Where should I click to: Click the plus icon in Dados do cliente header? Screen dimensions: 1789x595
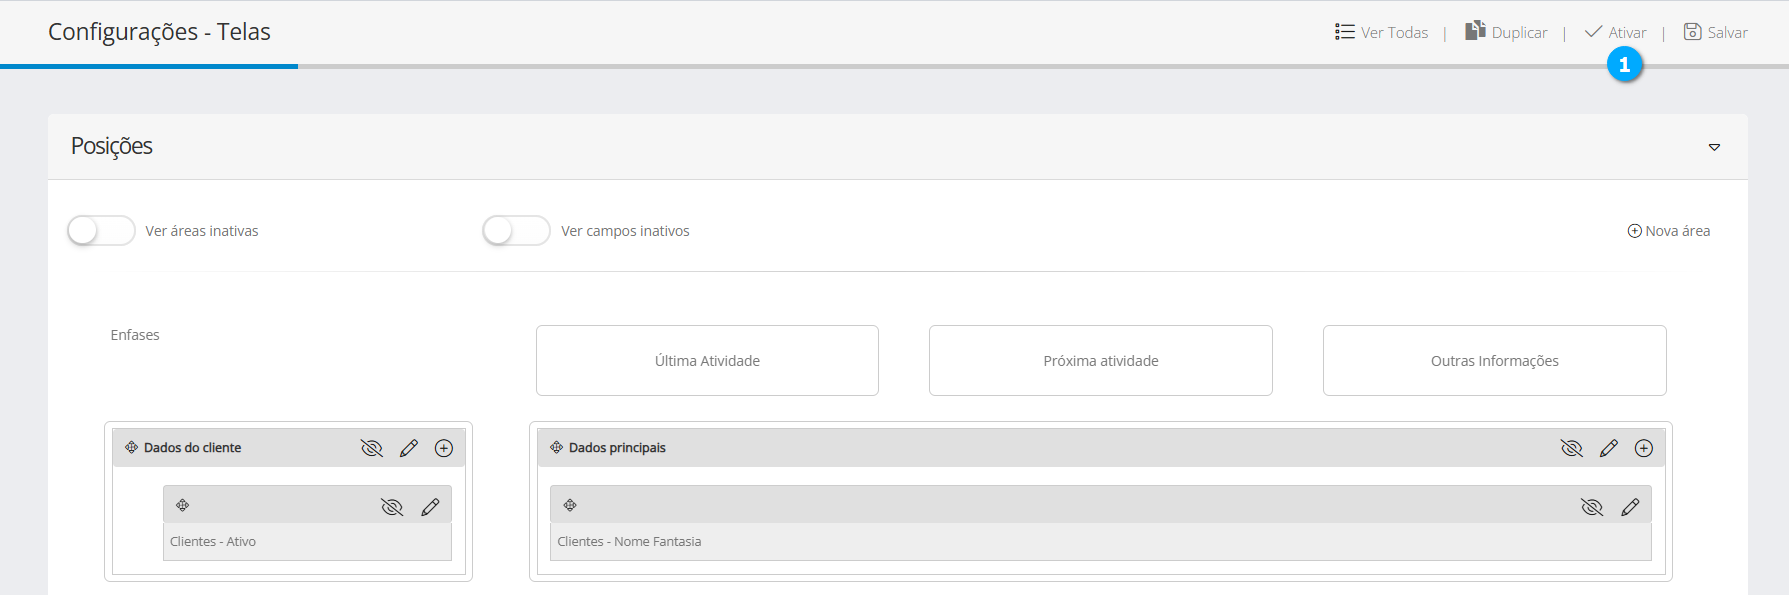pyautogui.click(x=444, y=448)
